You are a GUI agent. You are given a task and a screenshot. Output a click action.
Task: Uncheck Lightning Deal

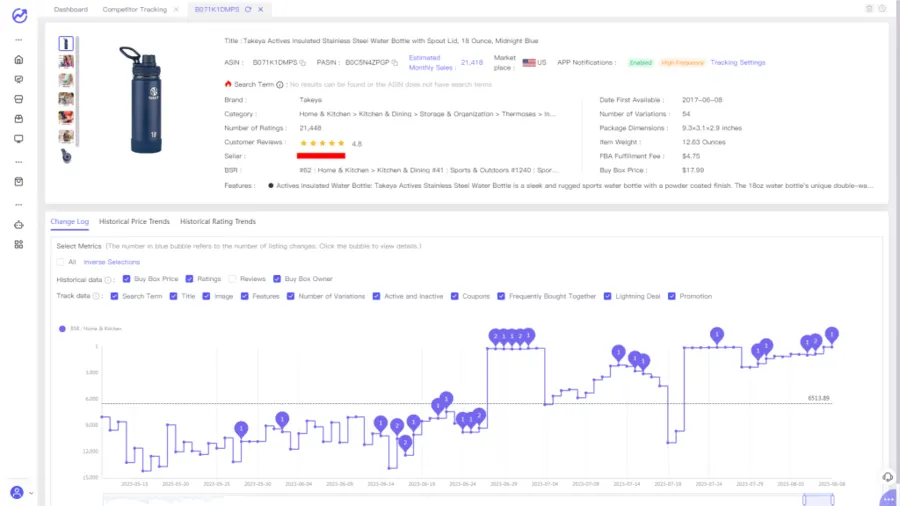[607, 296]
